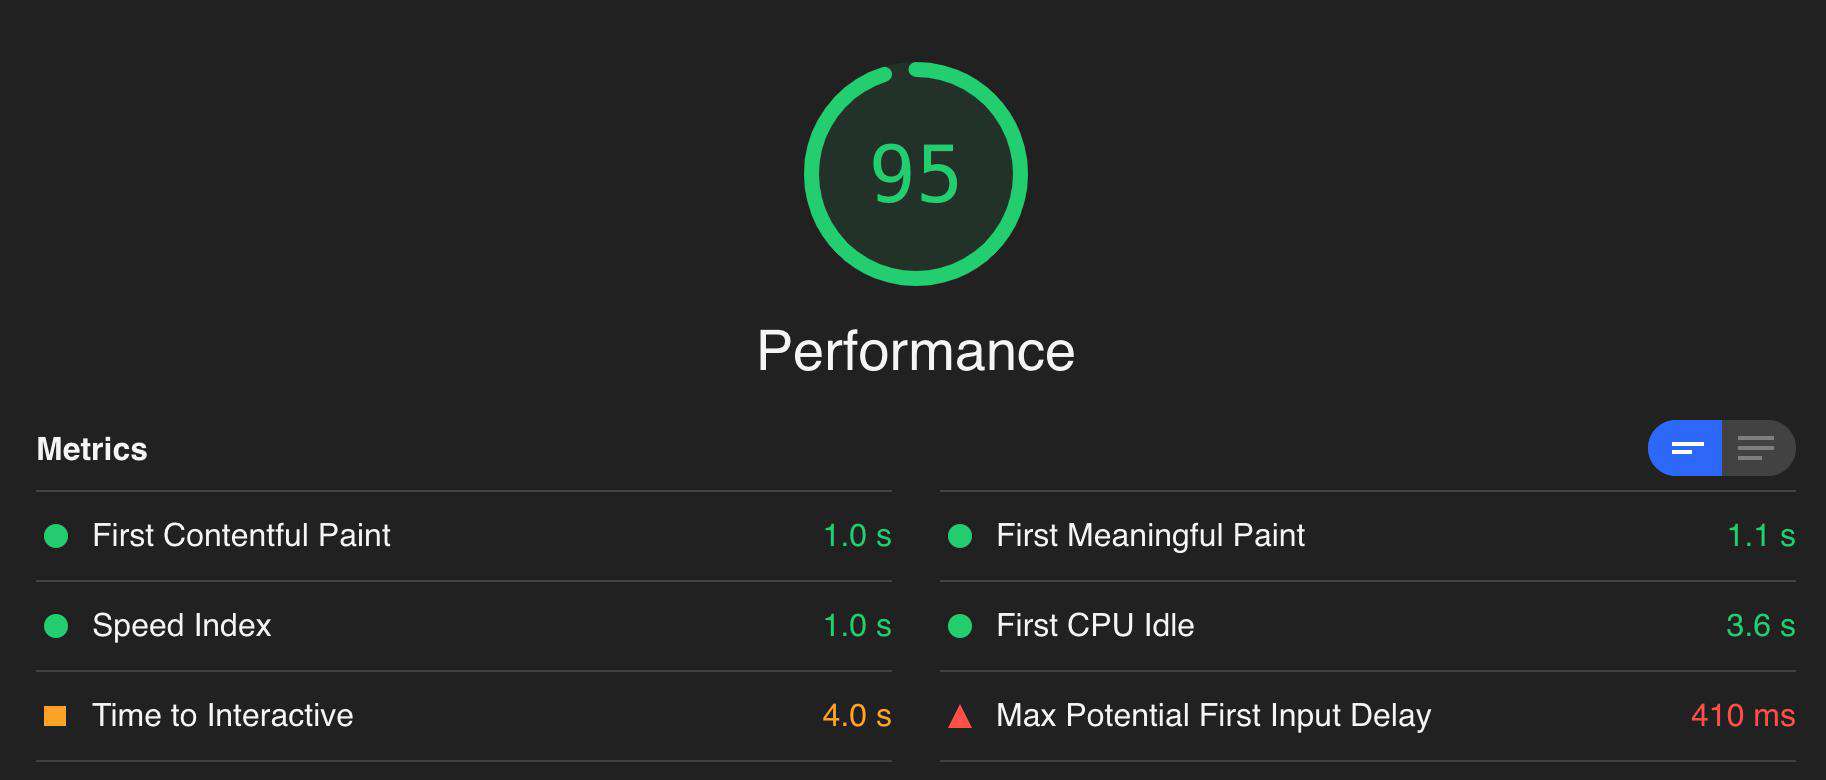Click the green Speed Index status dot
This screenshot has width=1826, height=780.
pos(56,626)
